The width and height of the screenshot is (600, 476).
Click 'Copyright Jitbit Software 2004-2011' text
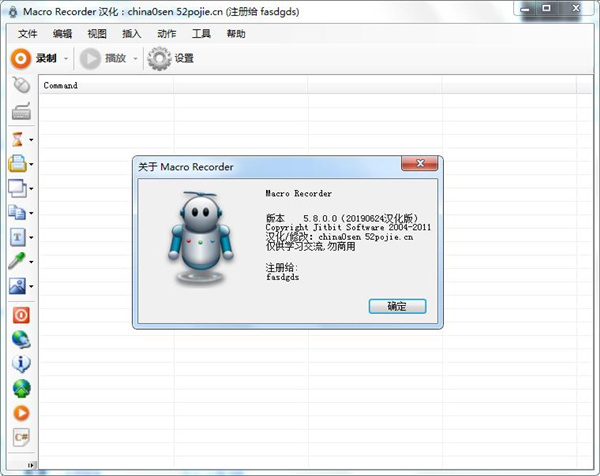348,227
